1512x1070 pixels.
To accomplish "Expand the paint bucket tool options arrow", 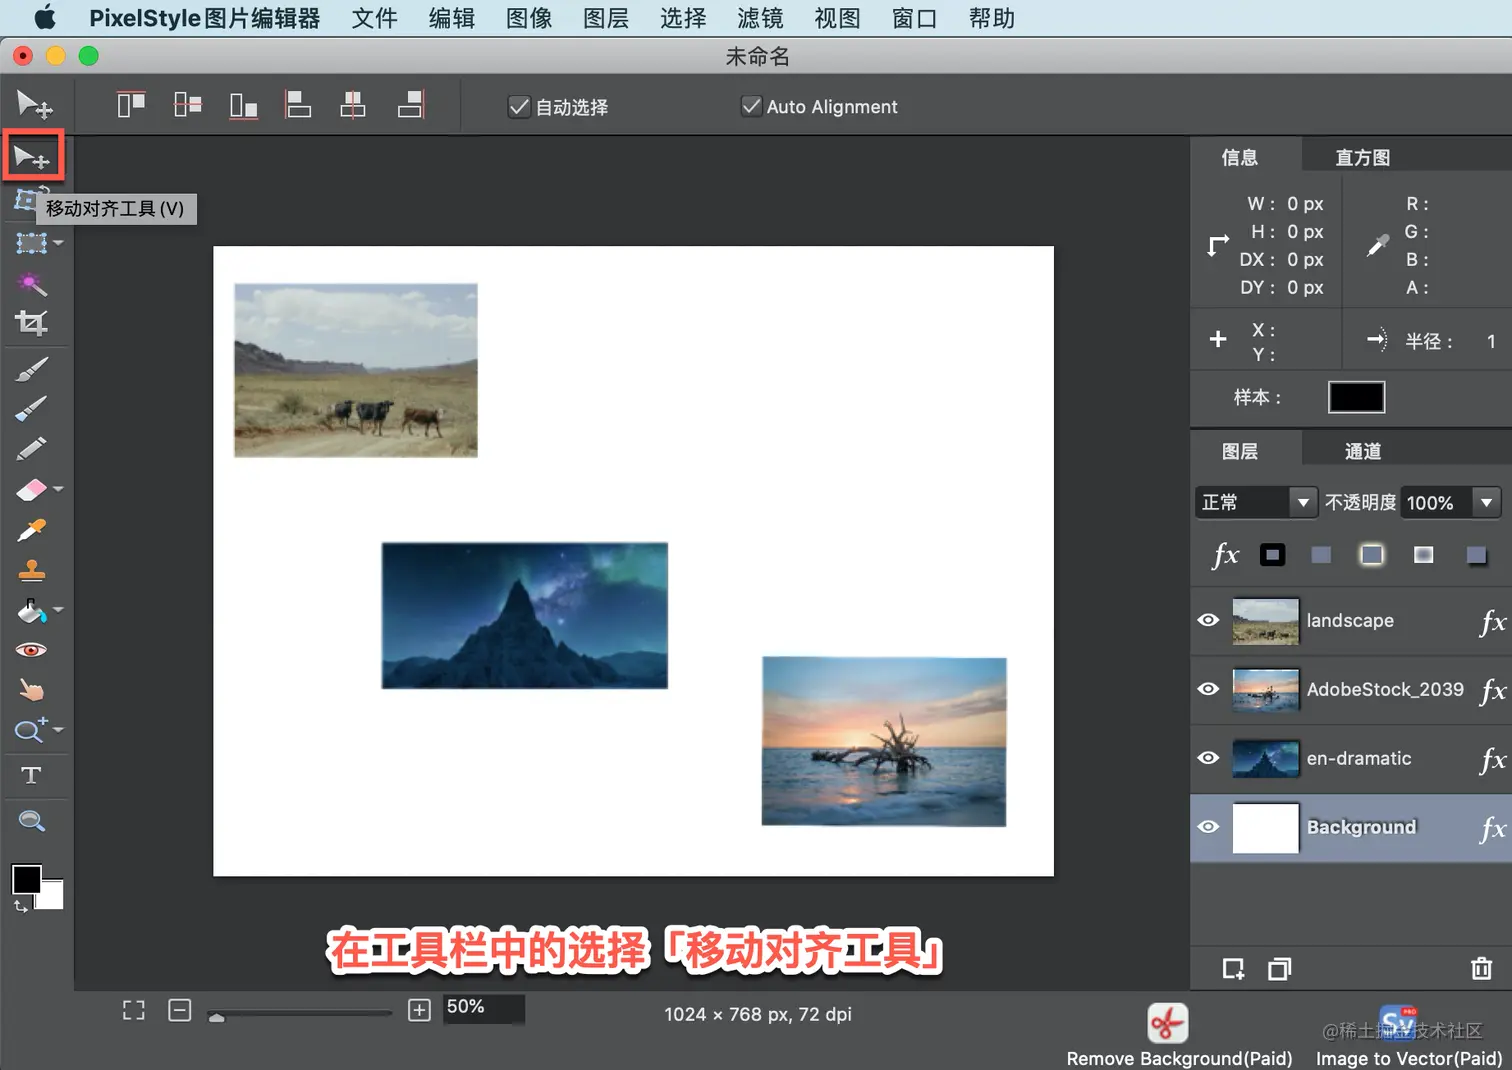I will click(58, 609).
